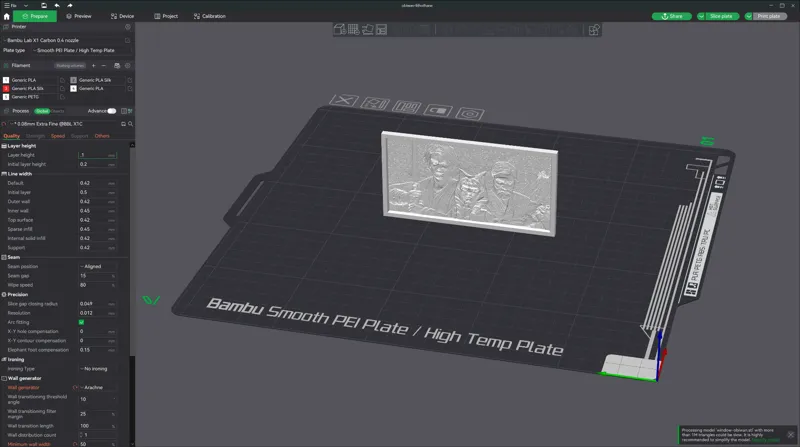This screenshot has height=447, width=800.
Task: Click the Flushing volumes button
Action: (70, 66)
